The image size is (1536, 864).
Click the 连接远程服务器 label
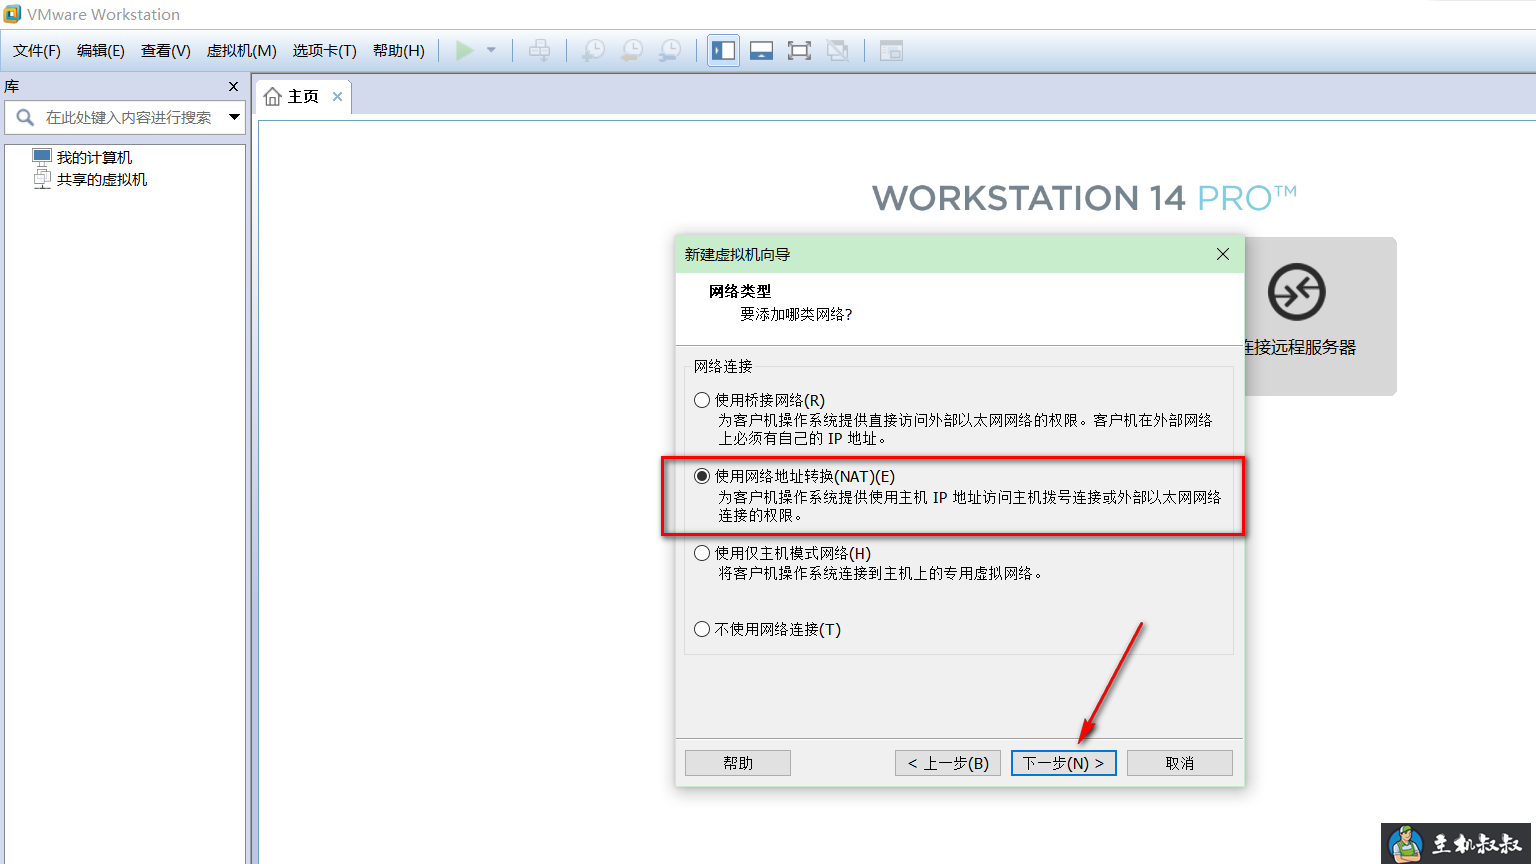[x=1299, y=347]
